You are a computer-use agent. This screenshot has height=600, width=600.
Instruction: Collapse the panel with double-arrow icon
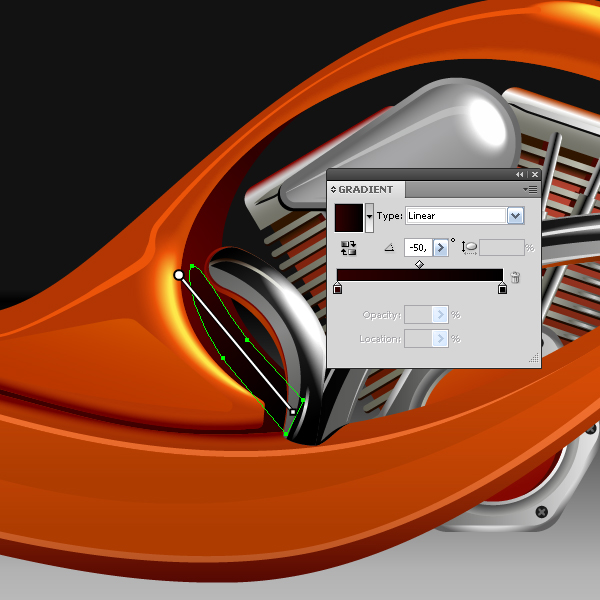point(519,174)
